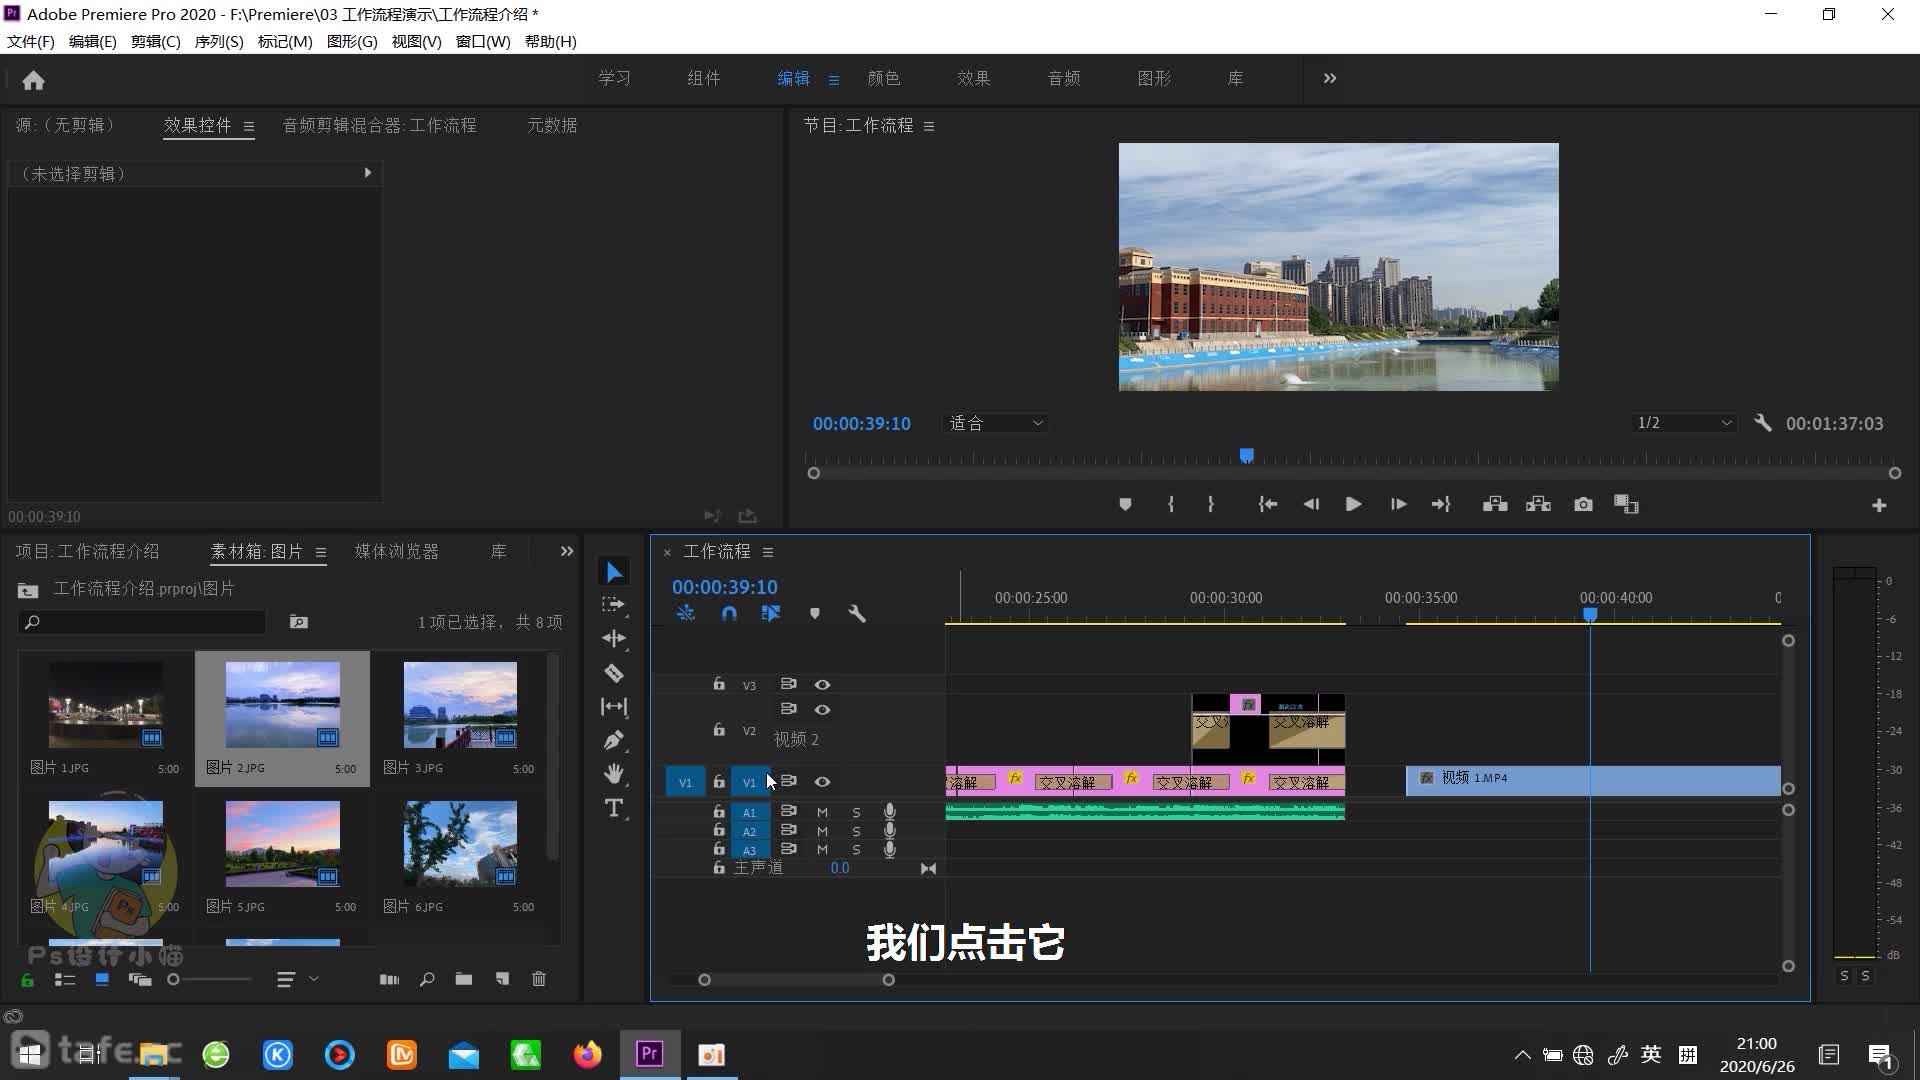Expand workspace overflow chevrons
The width and height of the screenshot is (1920, 1080).
click(1329, 78)
